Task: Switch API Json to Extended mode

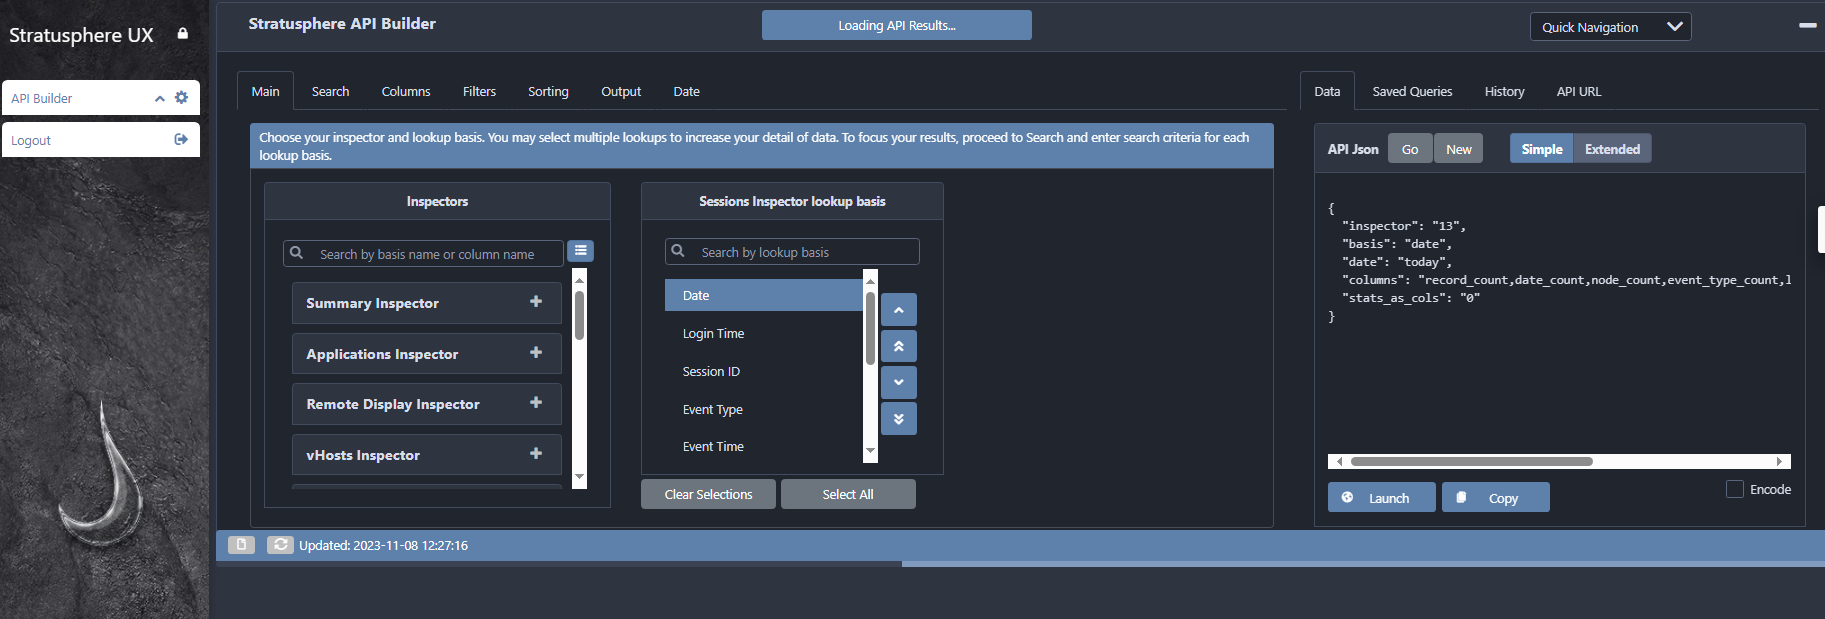Action: (x=1611, y=149)
